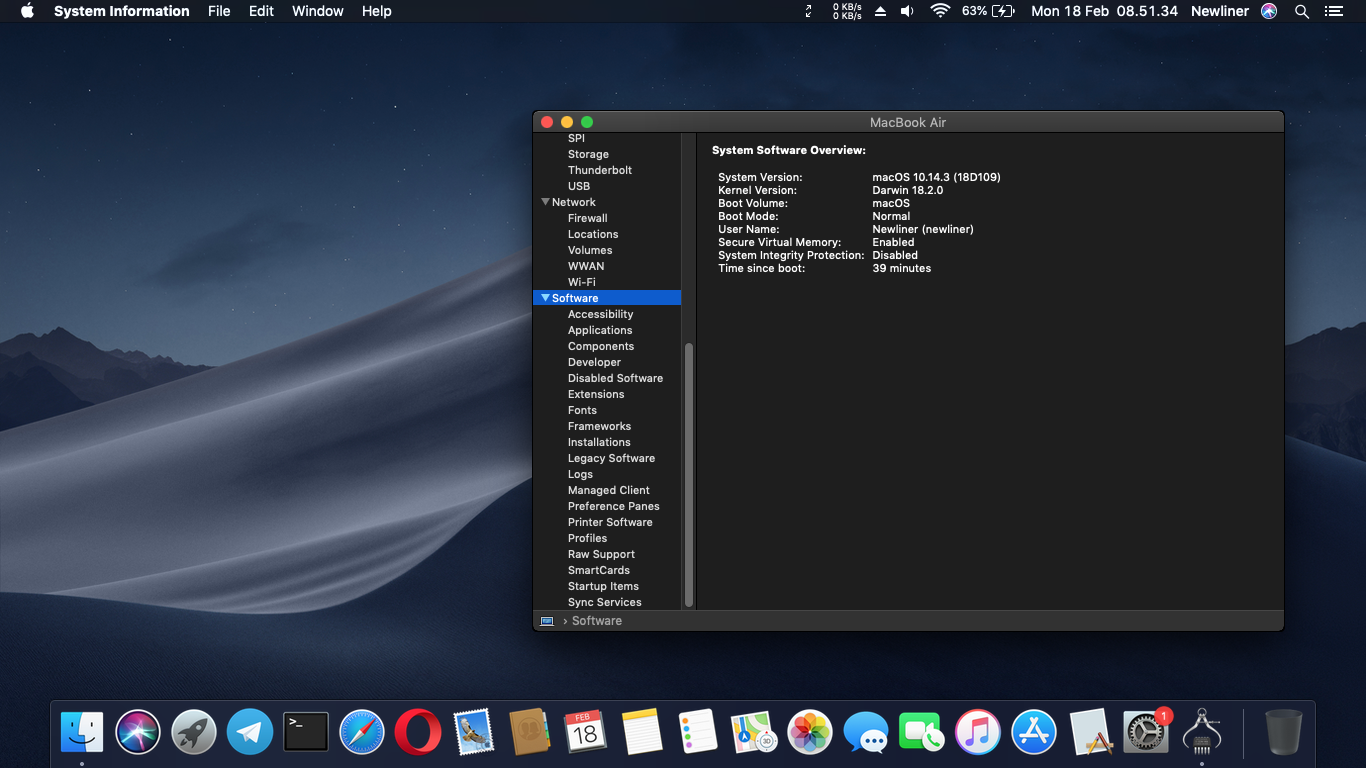Collapse the Software category triangle

pyautogui.click(x=545, y=298)
